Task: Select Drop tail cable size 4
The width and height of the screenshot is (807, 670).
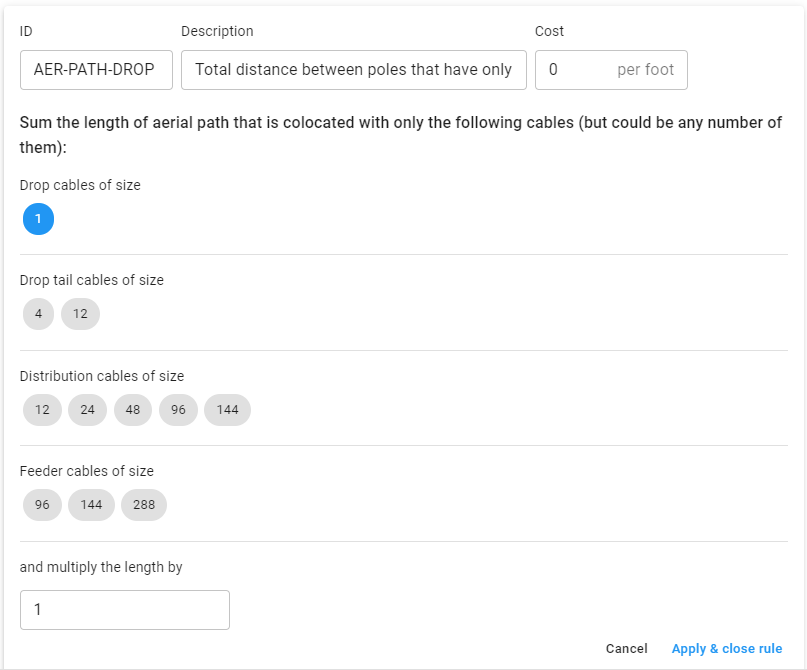Action: tap(38, 314)
